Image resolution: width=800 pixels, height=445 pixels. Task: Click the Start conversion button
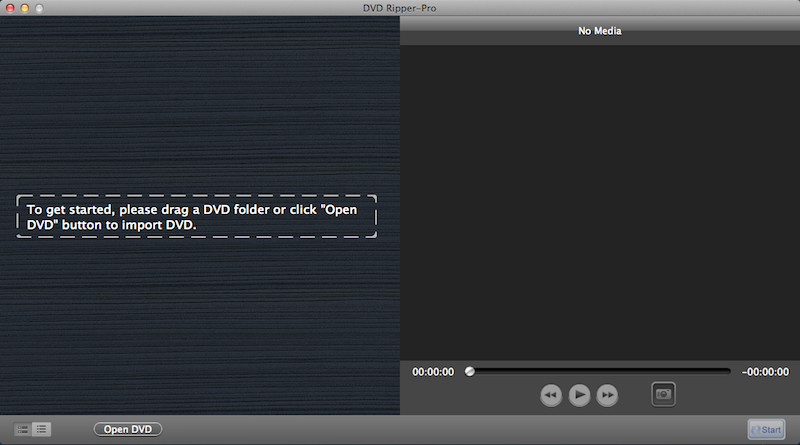(766, 430)
